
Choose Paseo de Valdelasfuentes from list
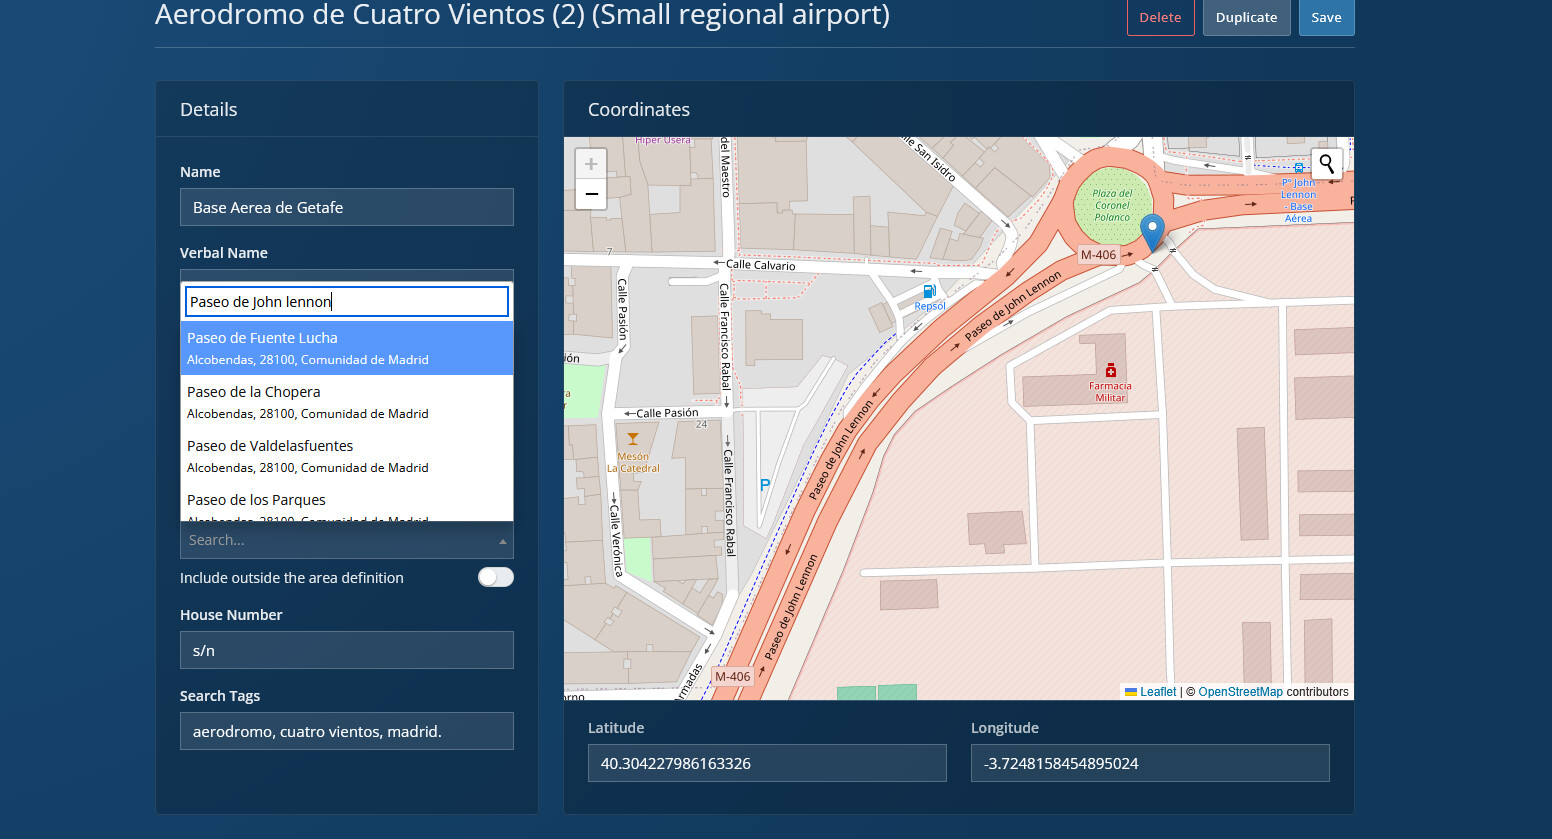tap(346, 456)
